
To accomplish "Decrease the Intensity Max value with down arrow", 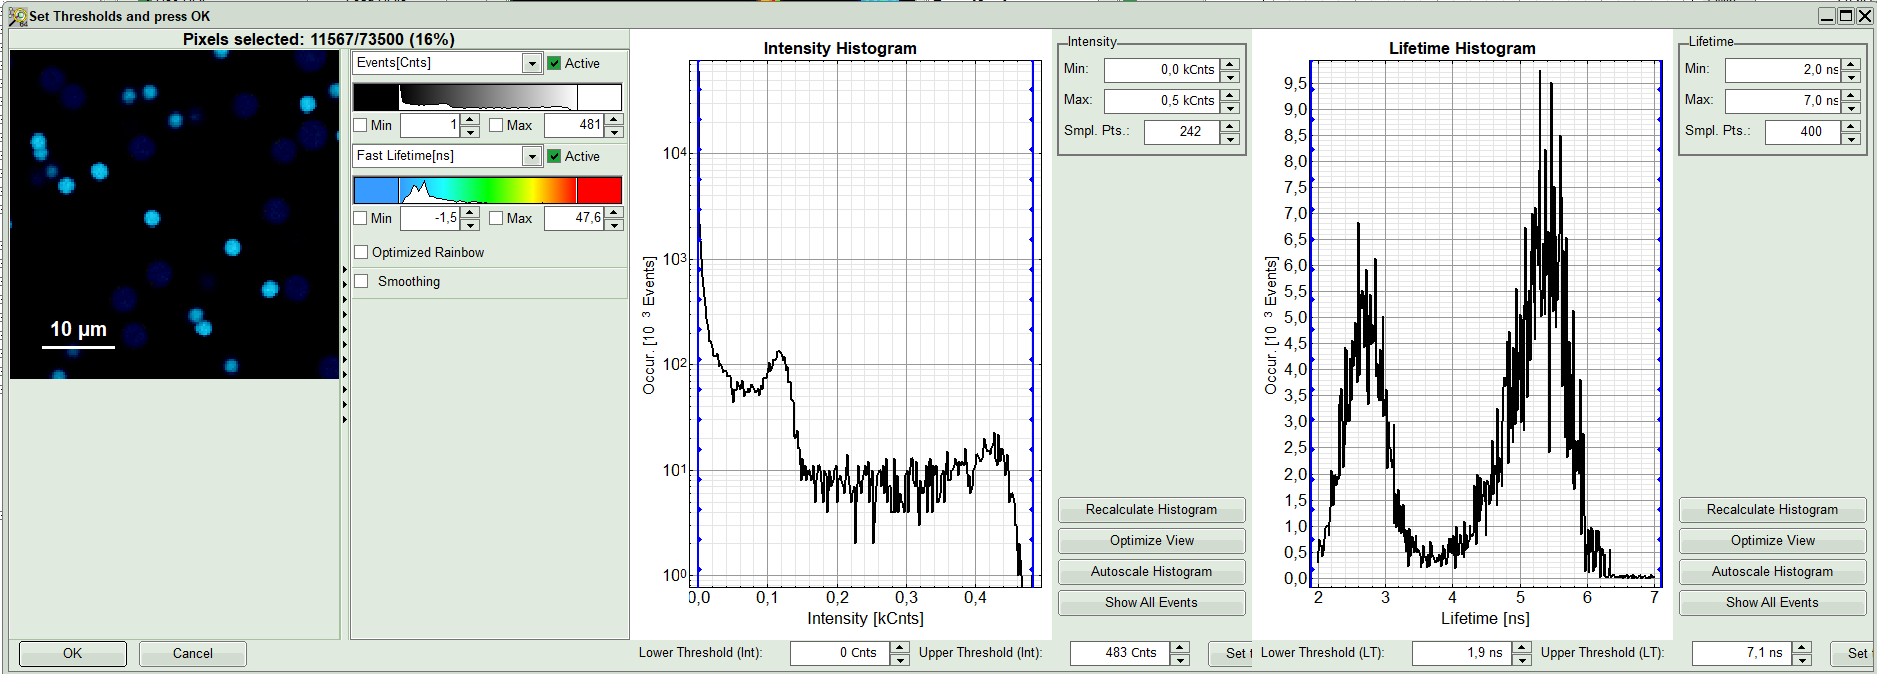I will 1230,107.
